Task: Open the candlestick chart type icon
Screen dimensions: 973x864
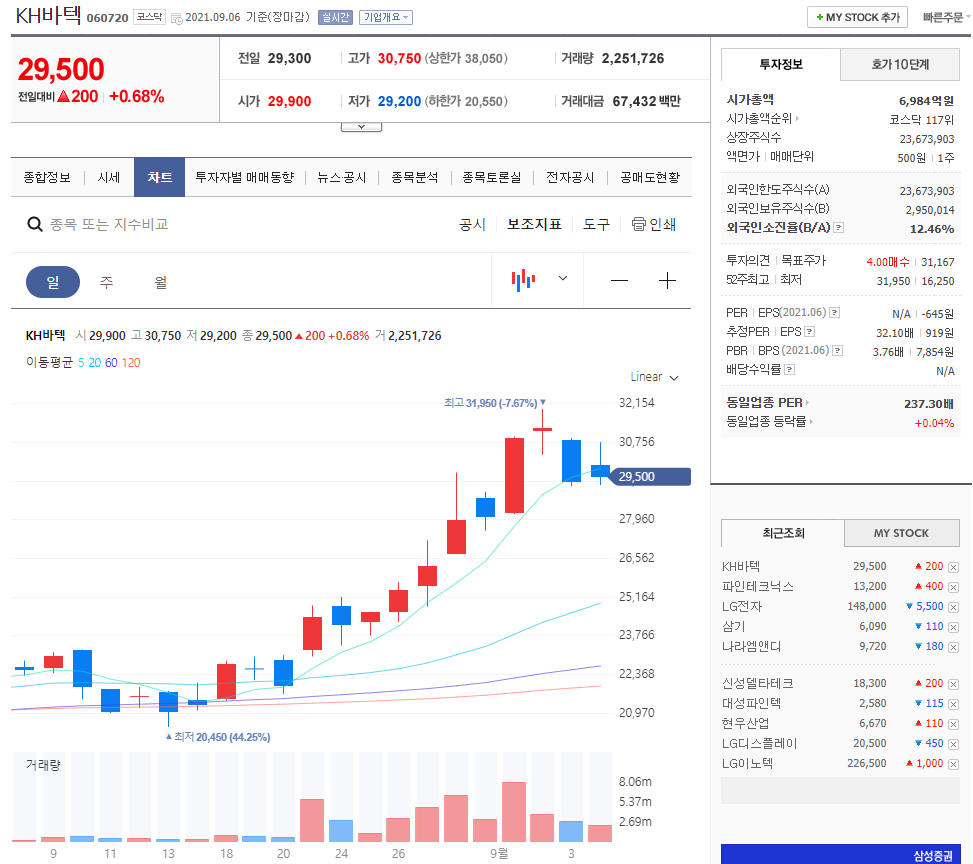Action: [523, 280]
